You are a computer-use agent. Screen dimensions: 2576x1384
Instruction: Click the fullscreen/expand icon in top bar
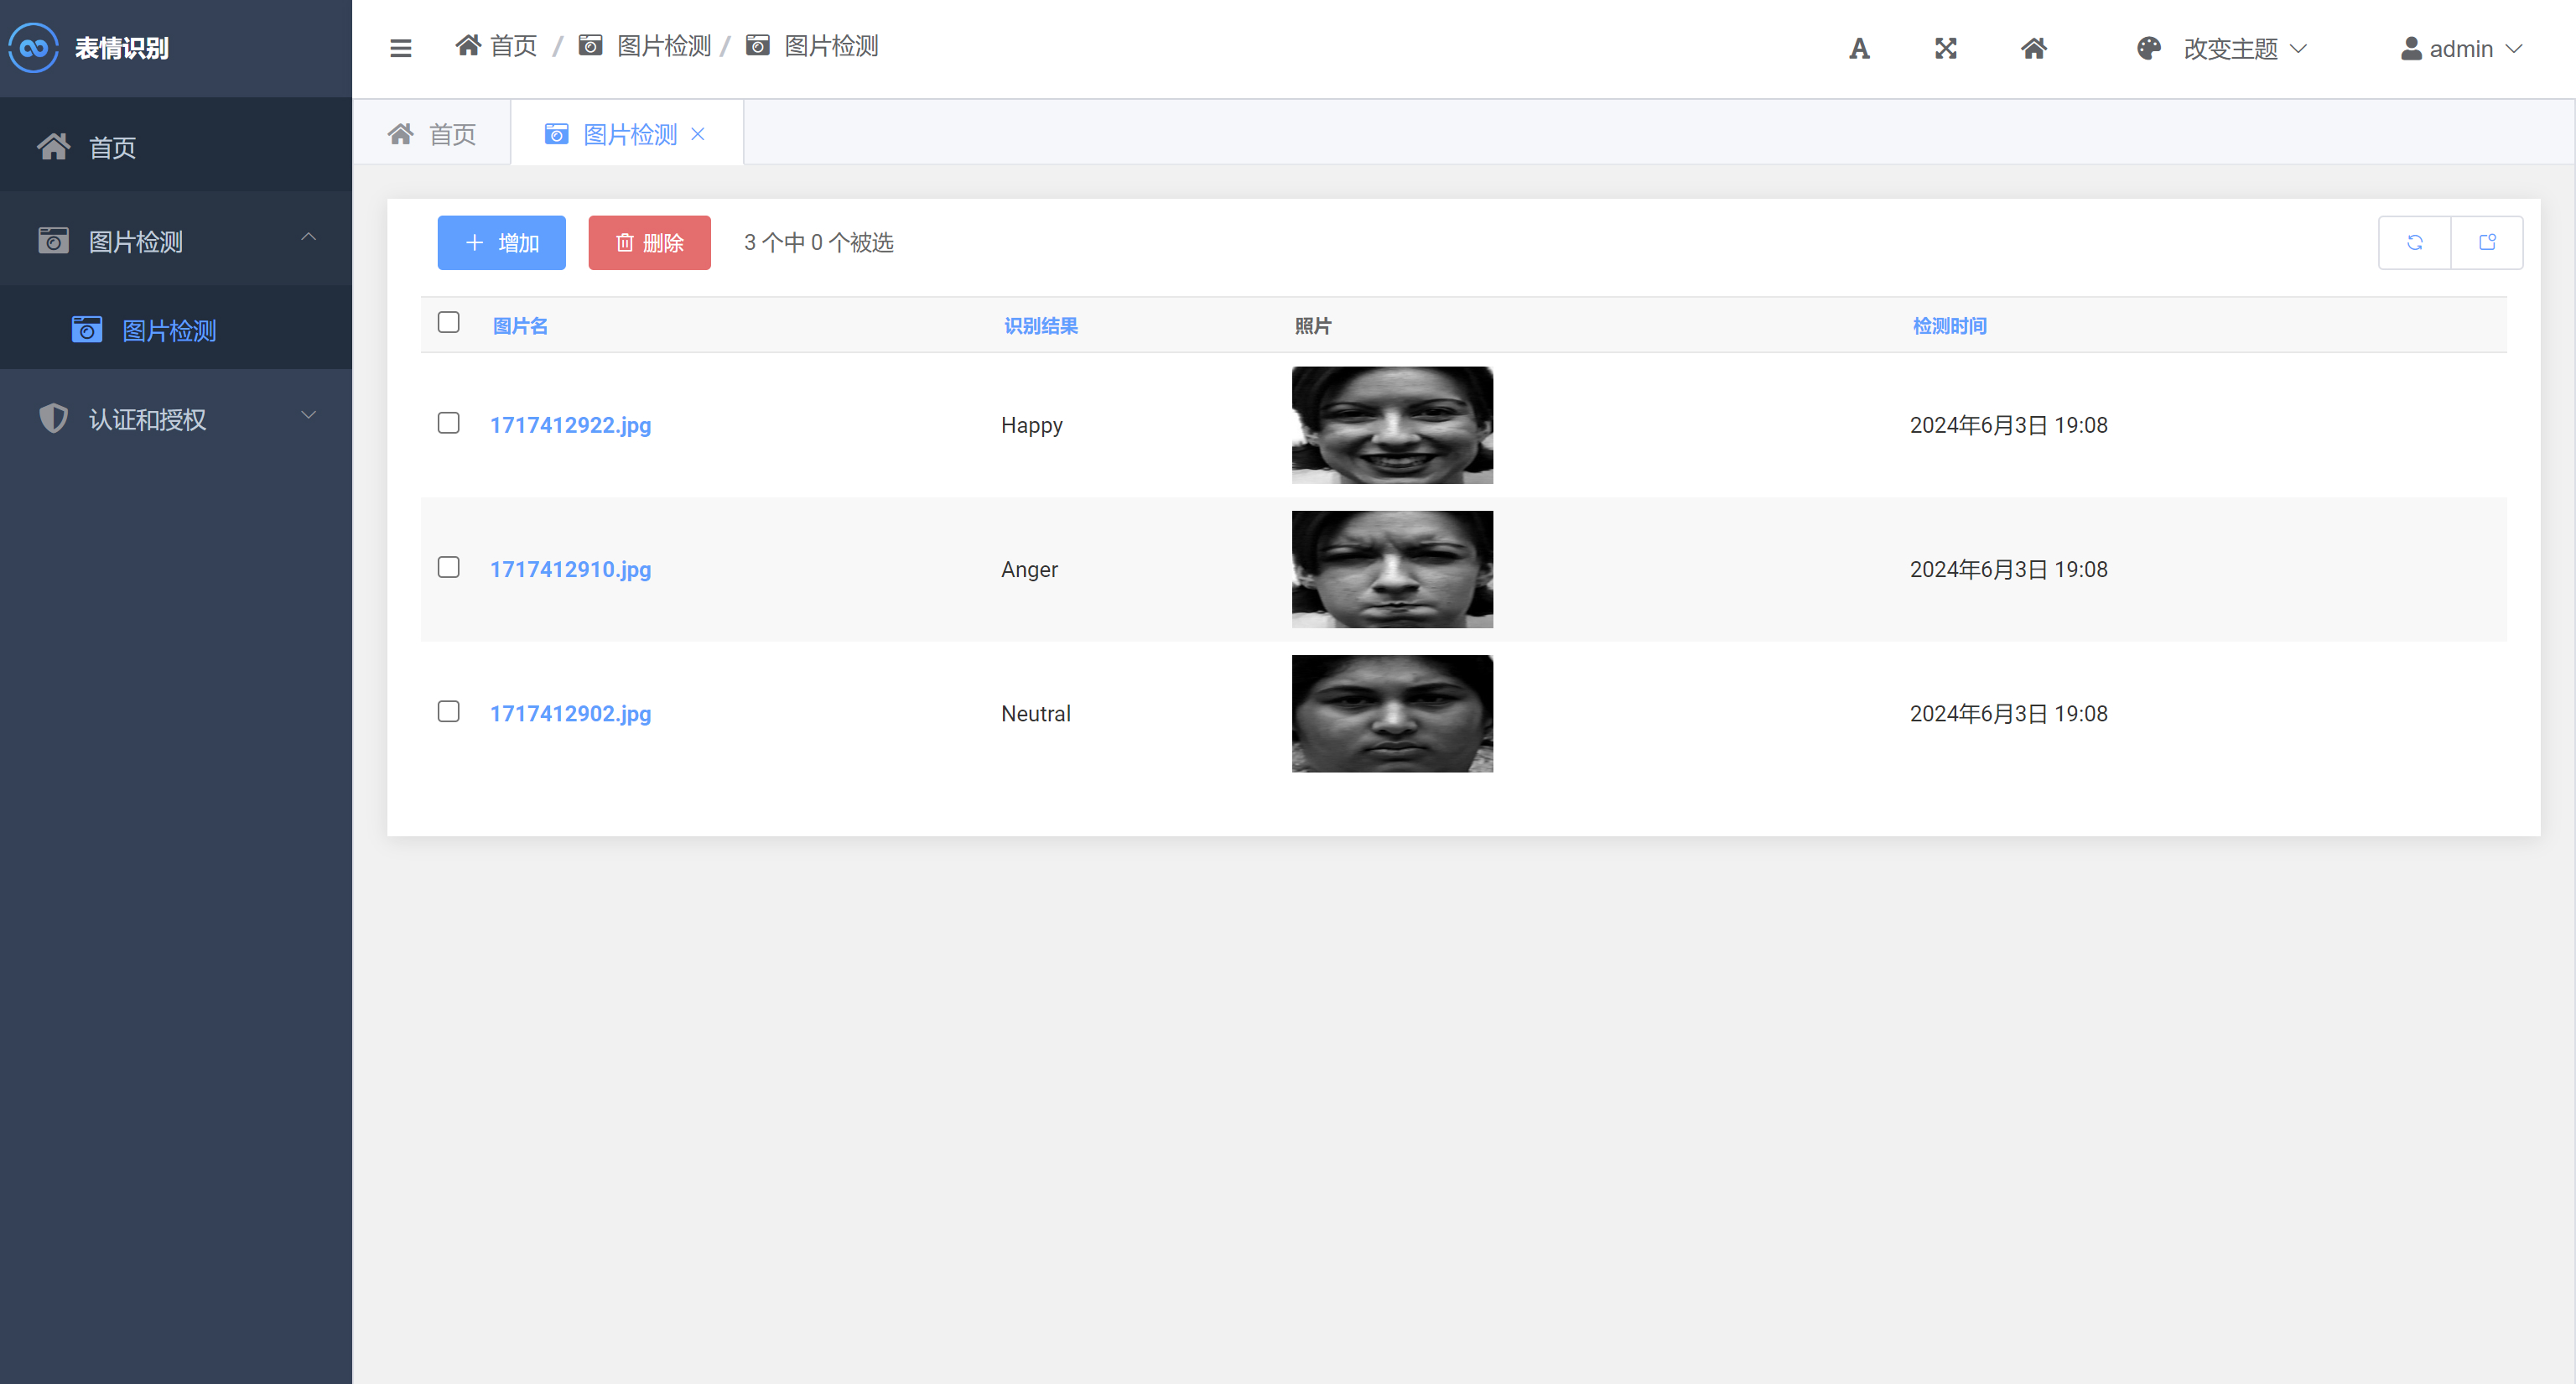click(x=1945, y=46)
